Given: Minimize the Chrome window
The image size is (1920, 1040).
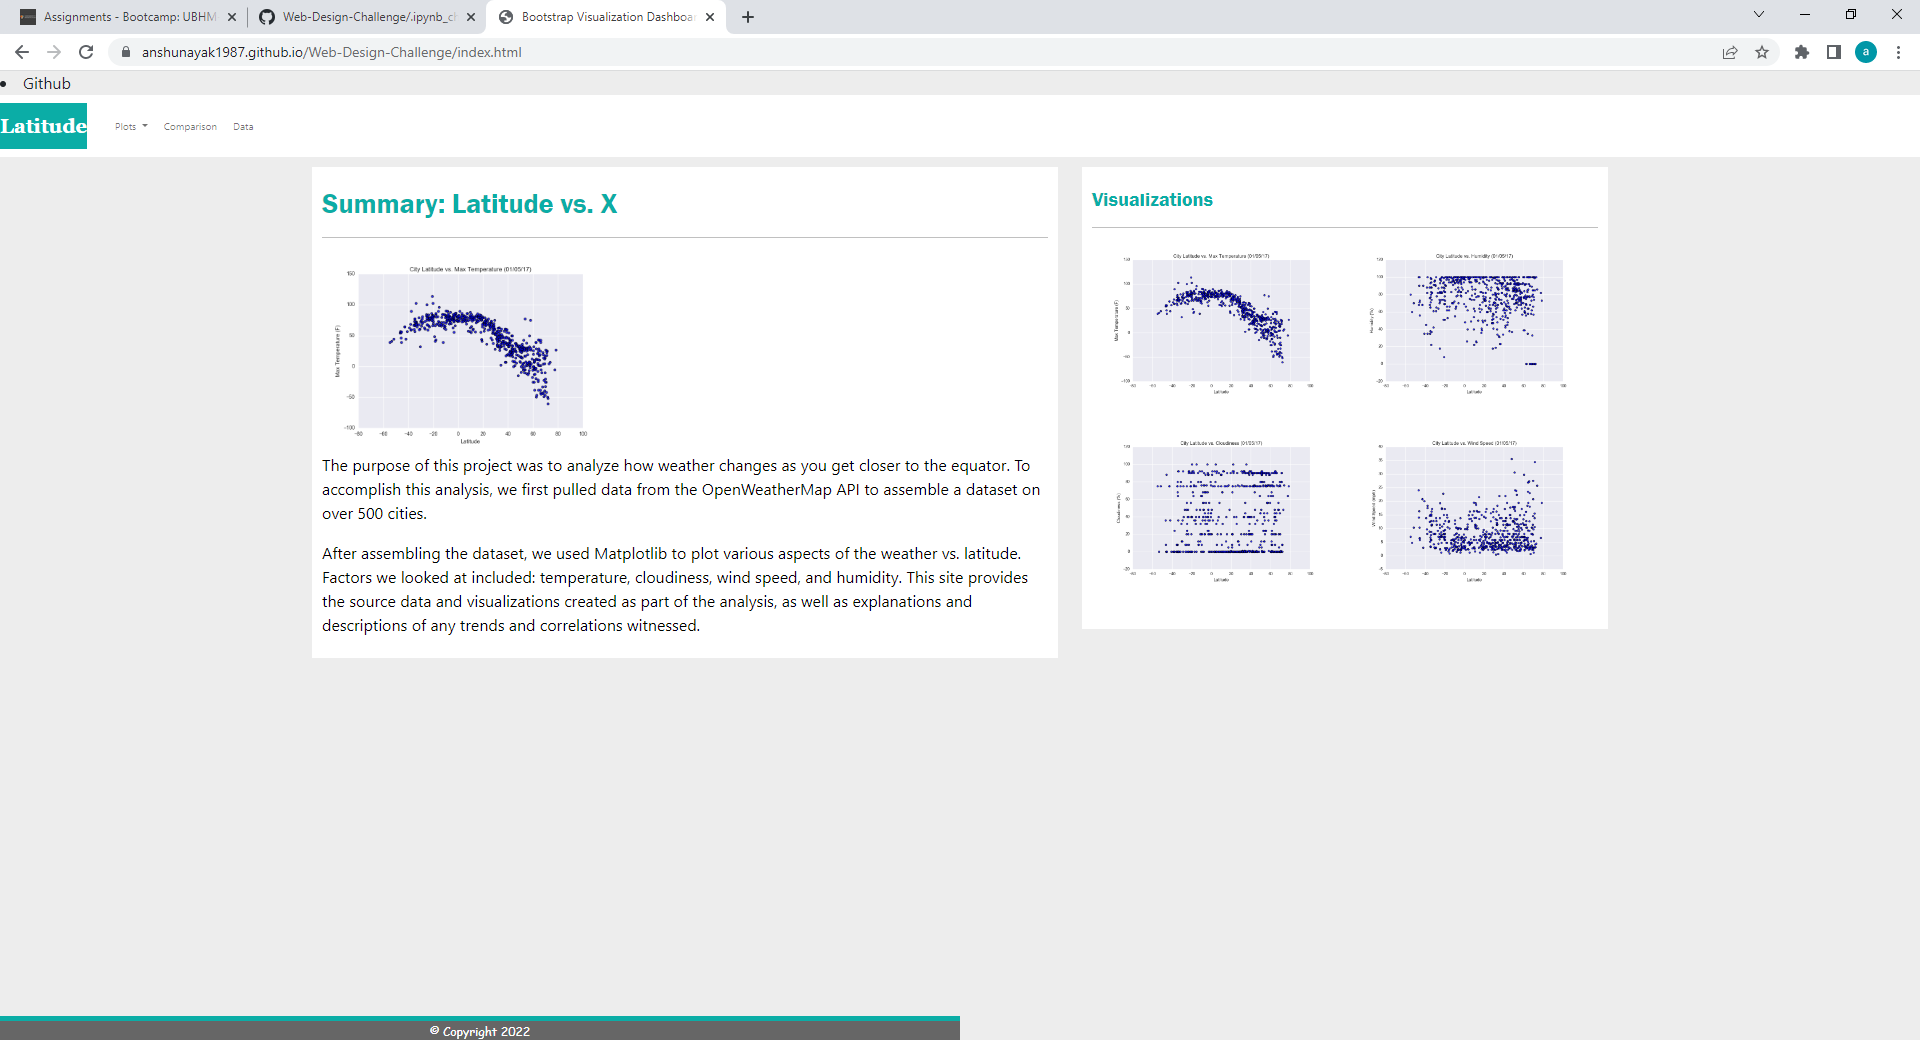Looking at the screenshot, I should [x=1805, y=14].
